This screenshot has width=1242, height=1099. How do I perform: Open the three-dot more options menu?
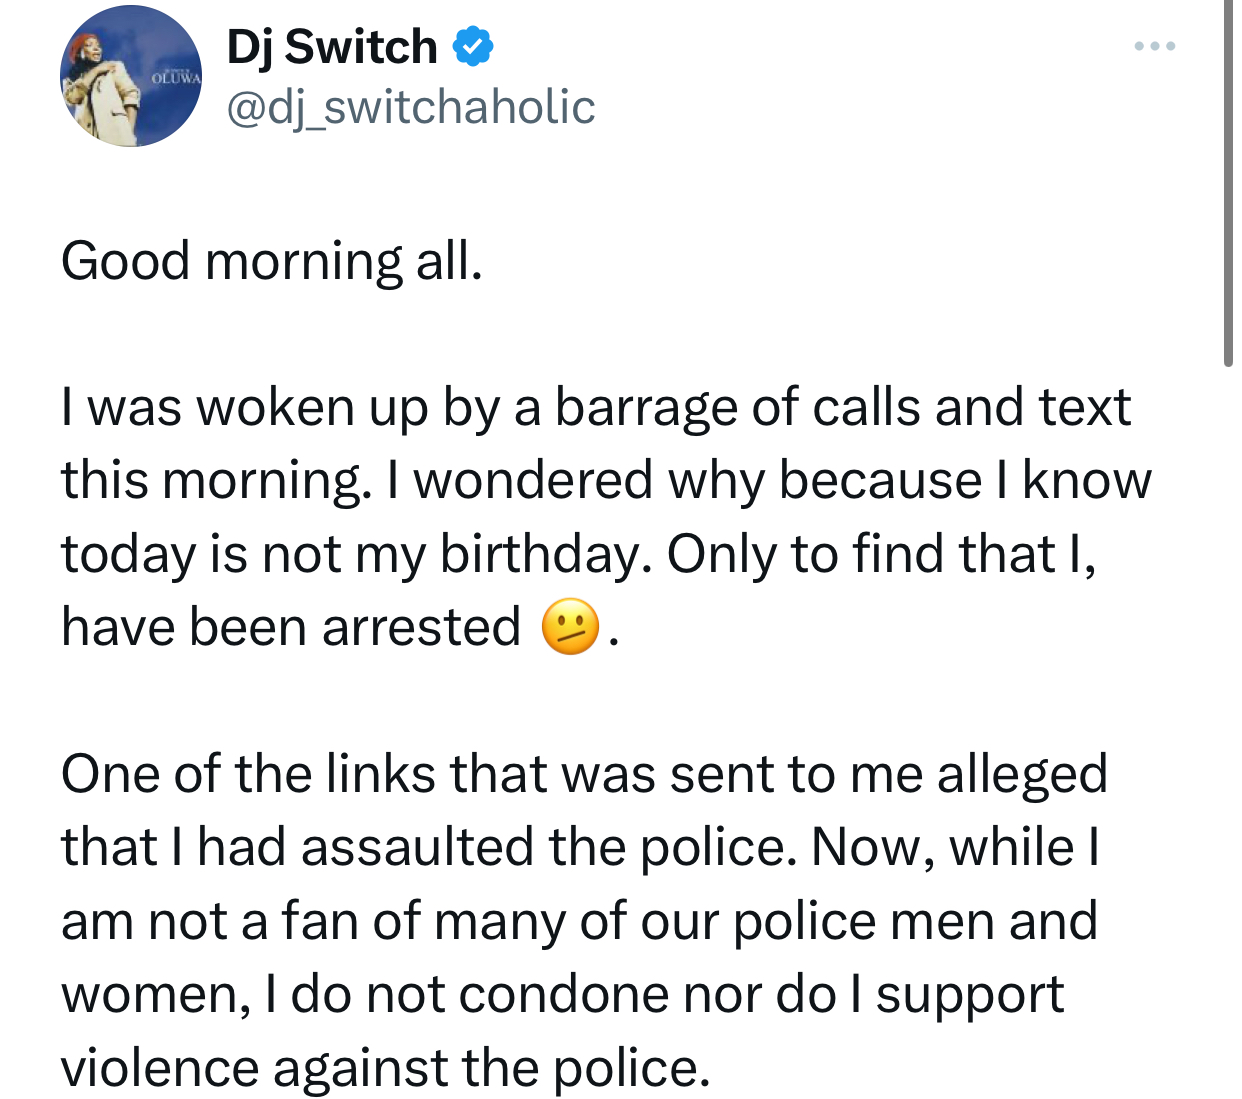point(1155,46)
